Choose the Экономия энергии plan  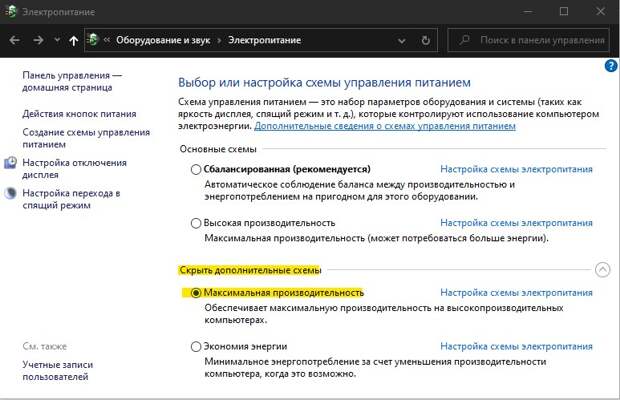[196, 347]
